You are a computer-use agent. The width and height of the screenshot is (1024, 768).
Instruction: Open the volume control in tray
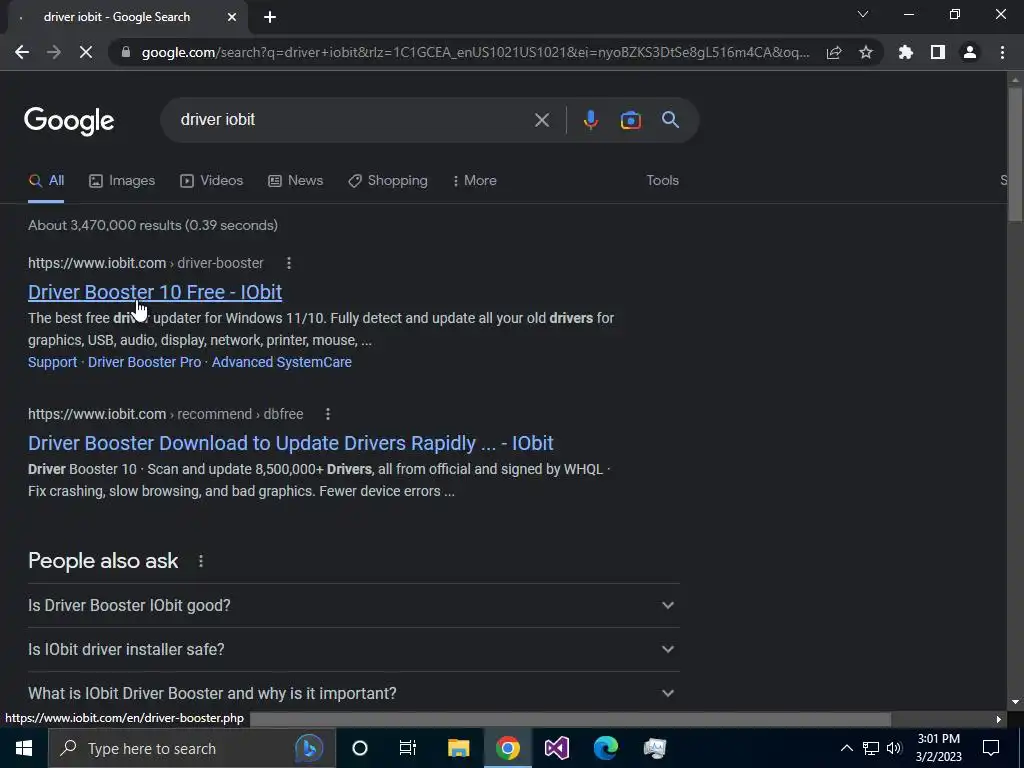point(895,748)
